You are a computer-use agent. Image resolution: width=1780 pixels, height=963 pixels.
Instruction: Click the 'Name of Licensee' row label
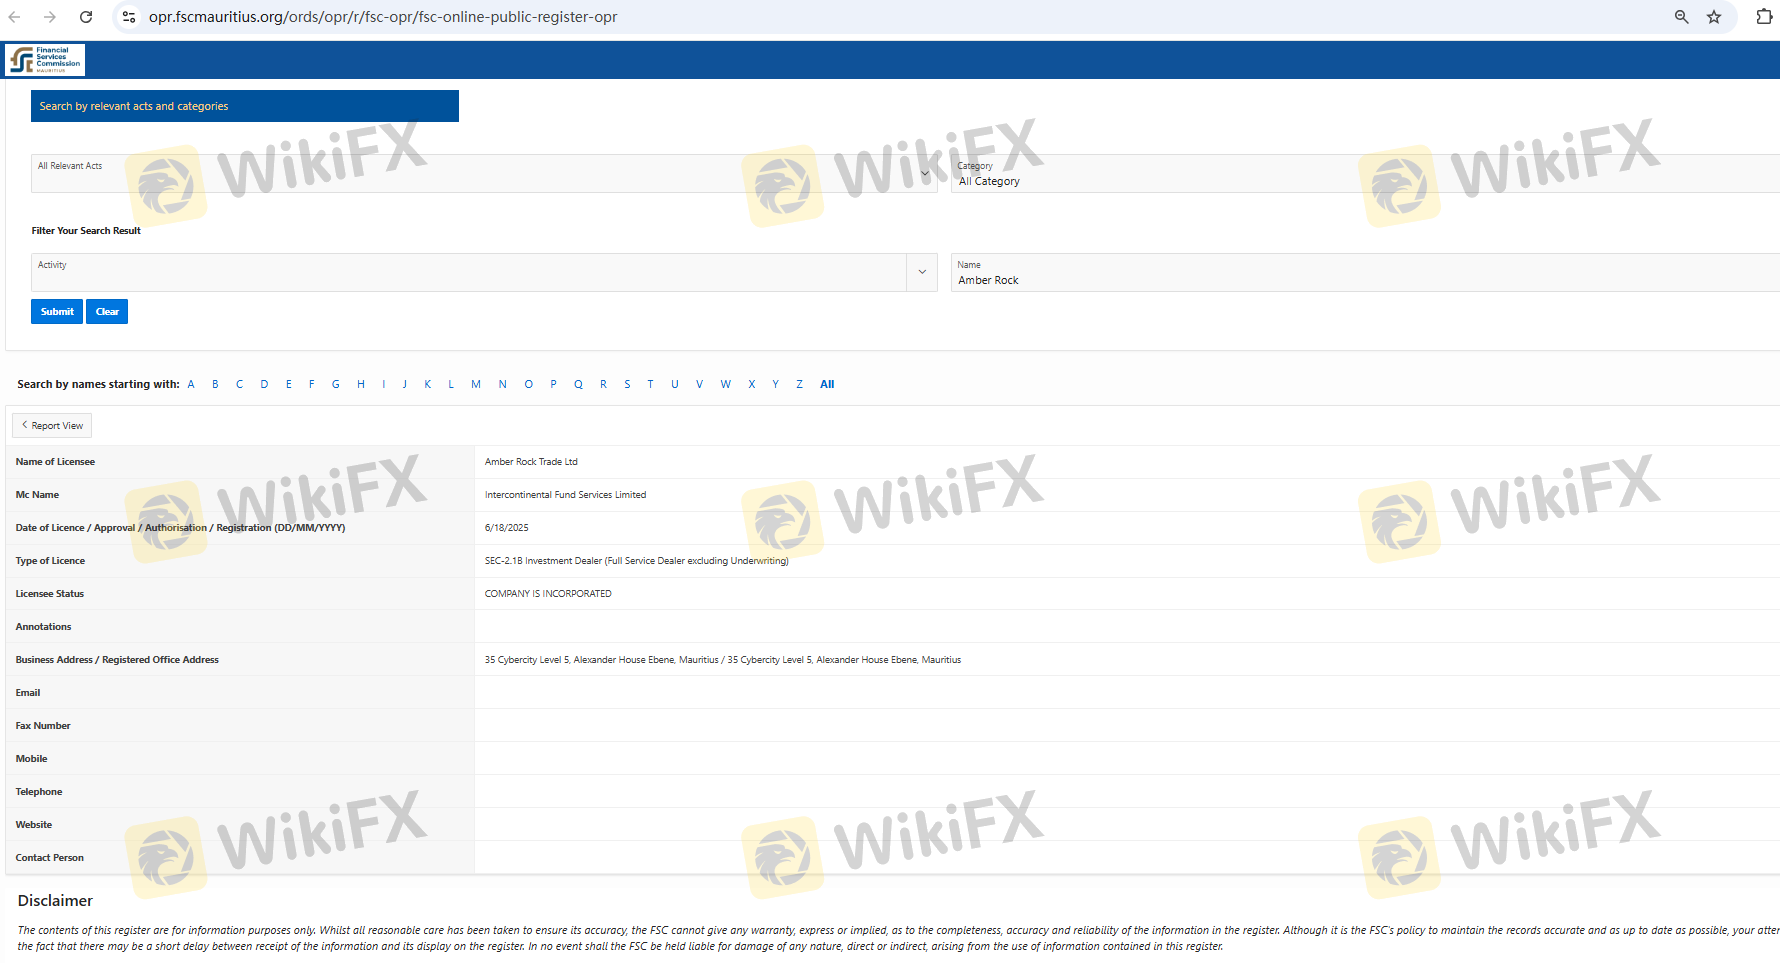pos(55,462)
